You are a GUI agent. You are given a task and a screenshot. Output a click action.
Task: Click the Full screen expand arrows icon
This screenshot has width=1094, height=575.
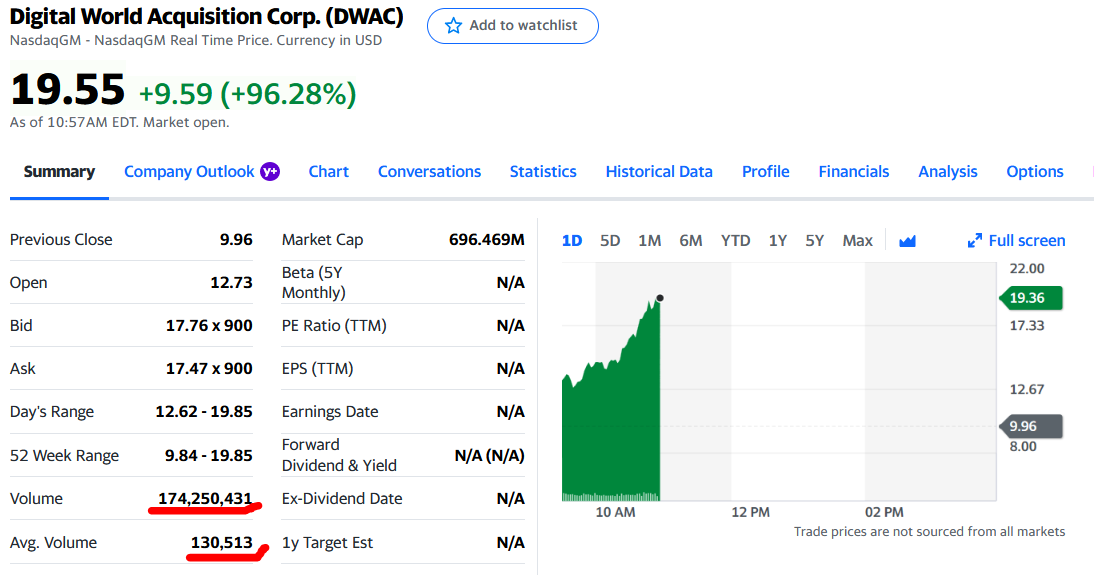coord(975,241)
